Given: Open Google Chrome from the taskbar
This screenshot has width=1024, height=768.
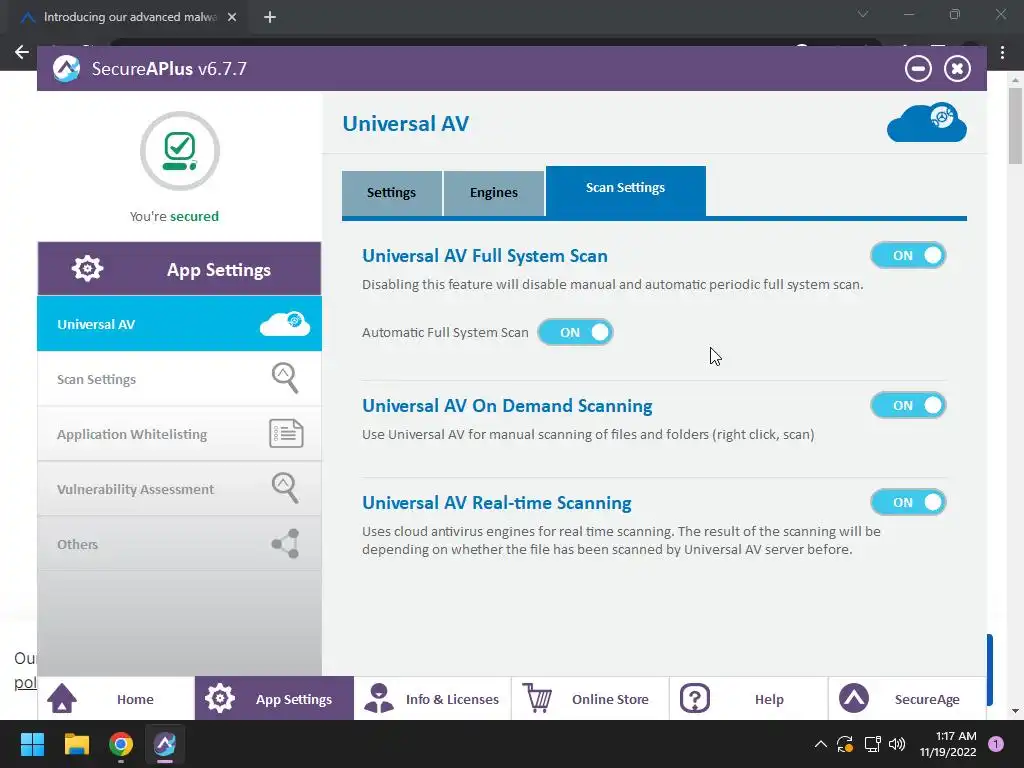Looking at the screenshot, I should [x=121, y=744].
